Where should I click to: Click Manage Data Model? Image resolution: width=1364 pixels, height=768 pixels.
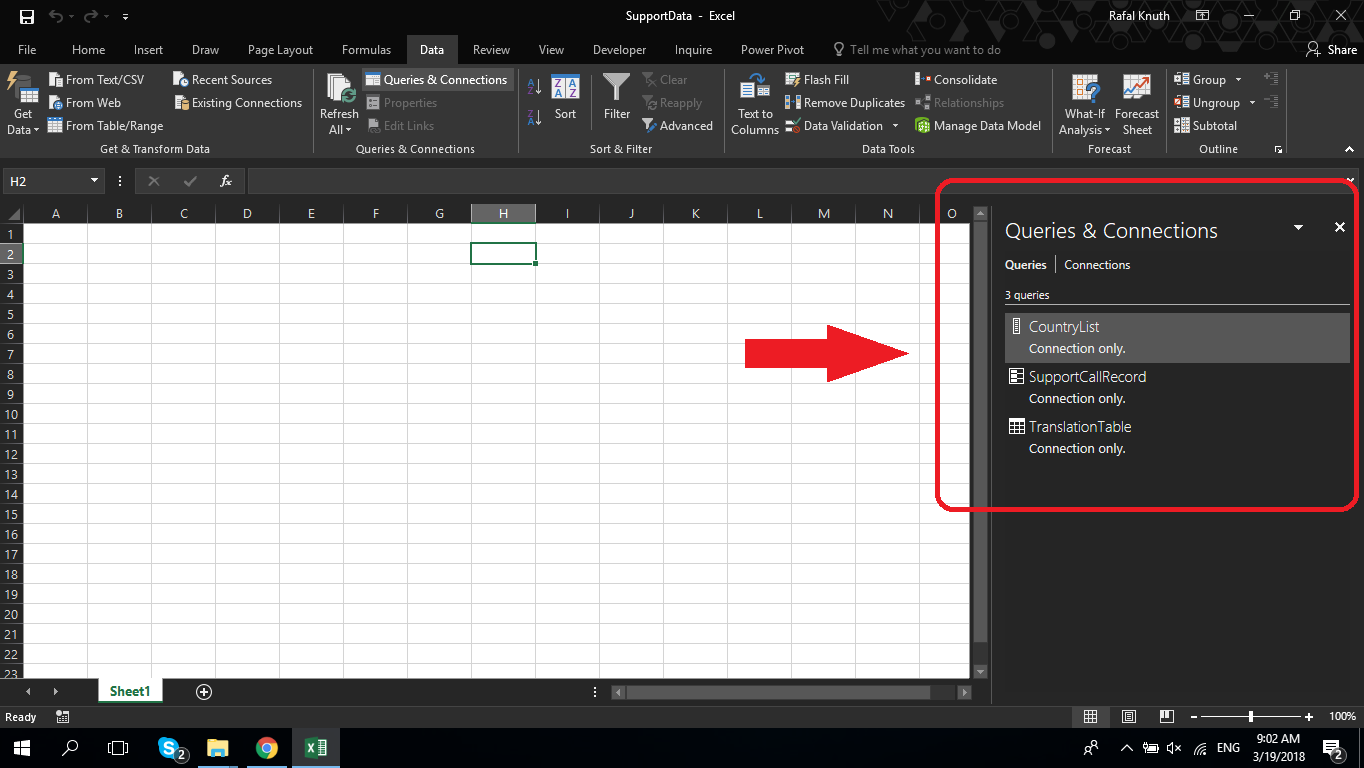point(978,125)
